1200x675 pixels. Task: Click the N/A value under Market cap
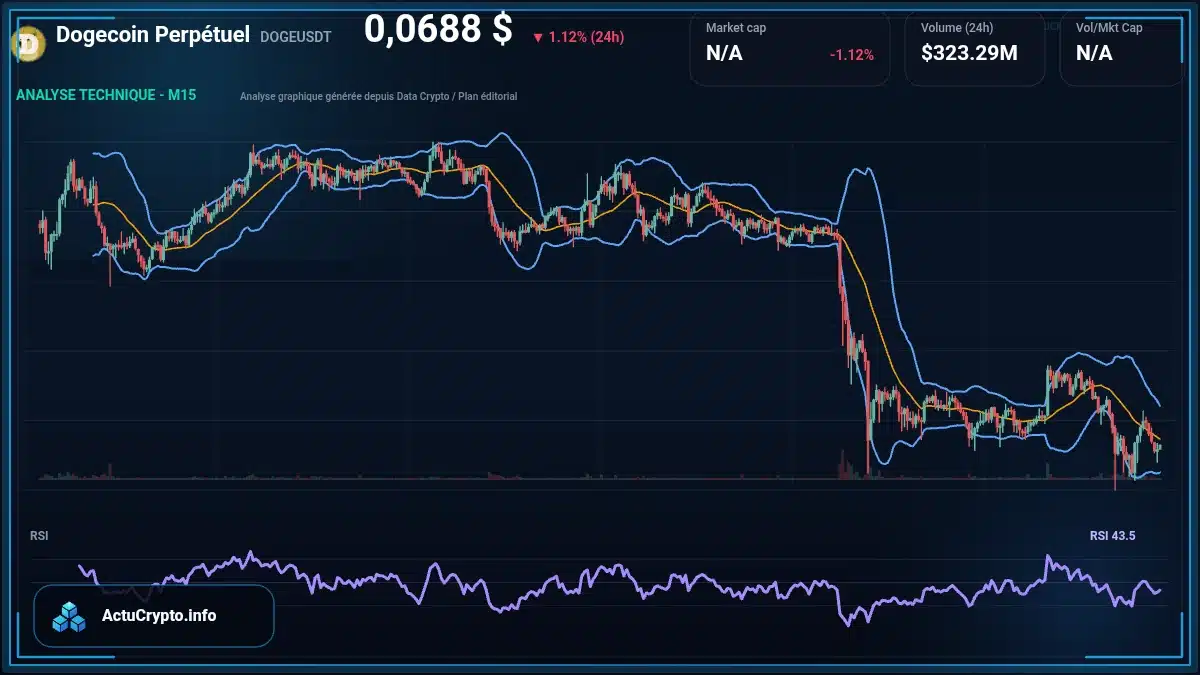pyautogui.click(x=724, y=53)
